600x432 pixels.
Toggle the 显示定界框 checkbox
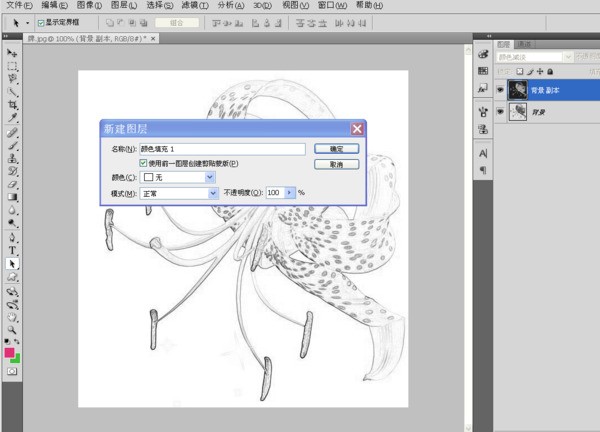(x=40, y=22)
